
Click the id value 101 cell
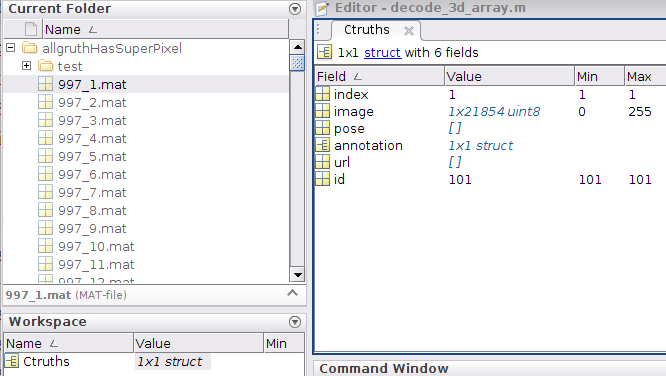460,179
